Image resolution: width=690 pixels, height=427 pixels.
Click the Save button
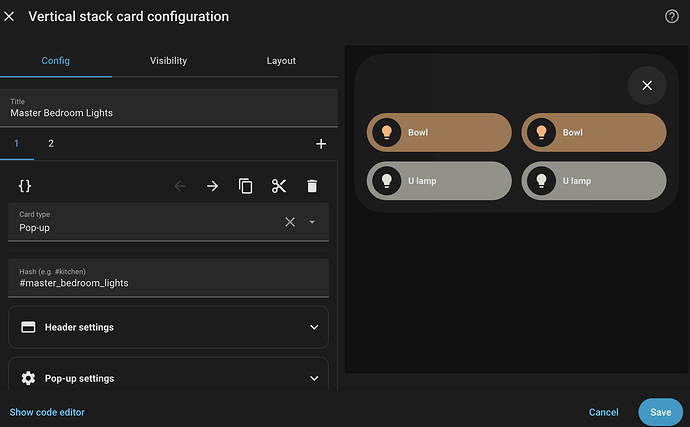coord(660,412)
